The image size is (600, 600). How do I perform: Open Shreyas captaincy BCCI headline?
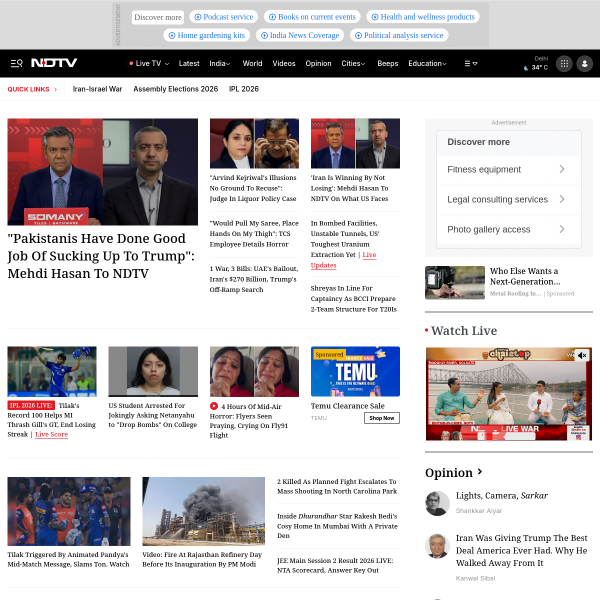354,298
